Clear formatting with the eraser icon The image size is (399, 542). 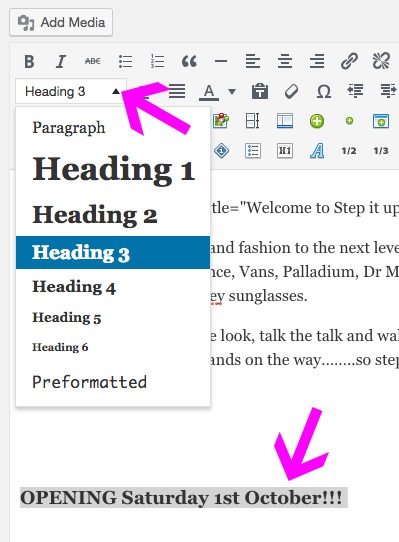(x=291, y=92)
